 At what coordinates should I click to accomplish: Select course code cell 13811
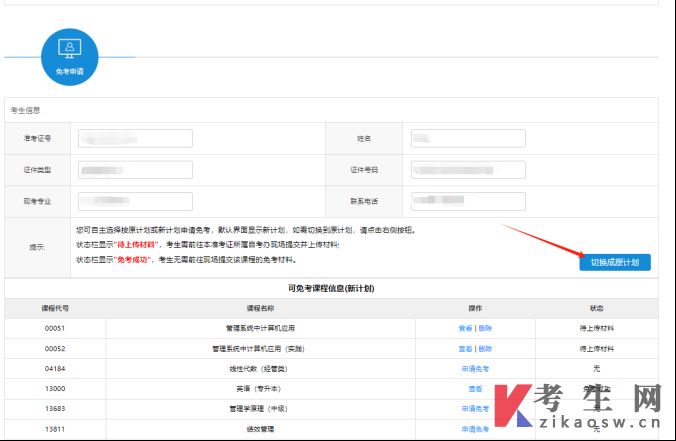tap(55, 429)
